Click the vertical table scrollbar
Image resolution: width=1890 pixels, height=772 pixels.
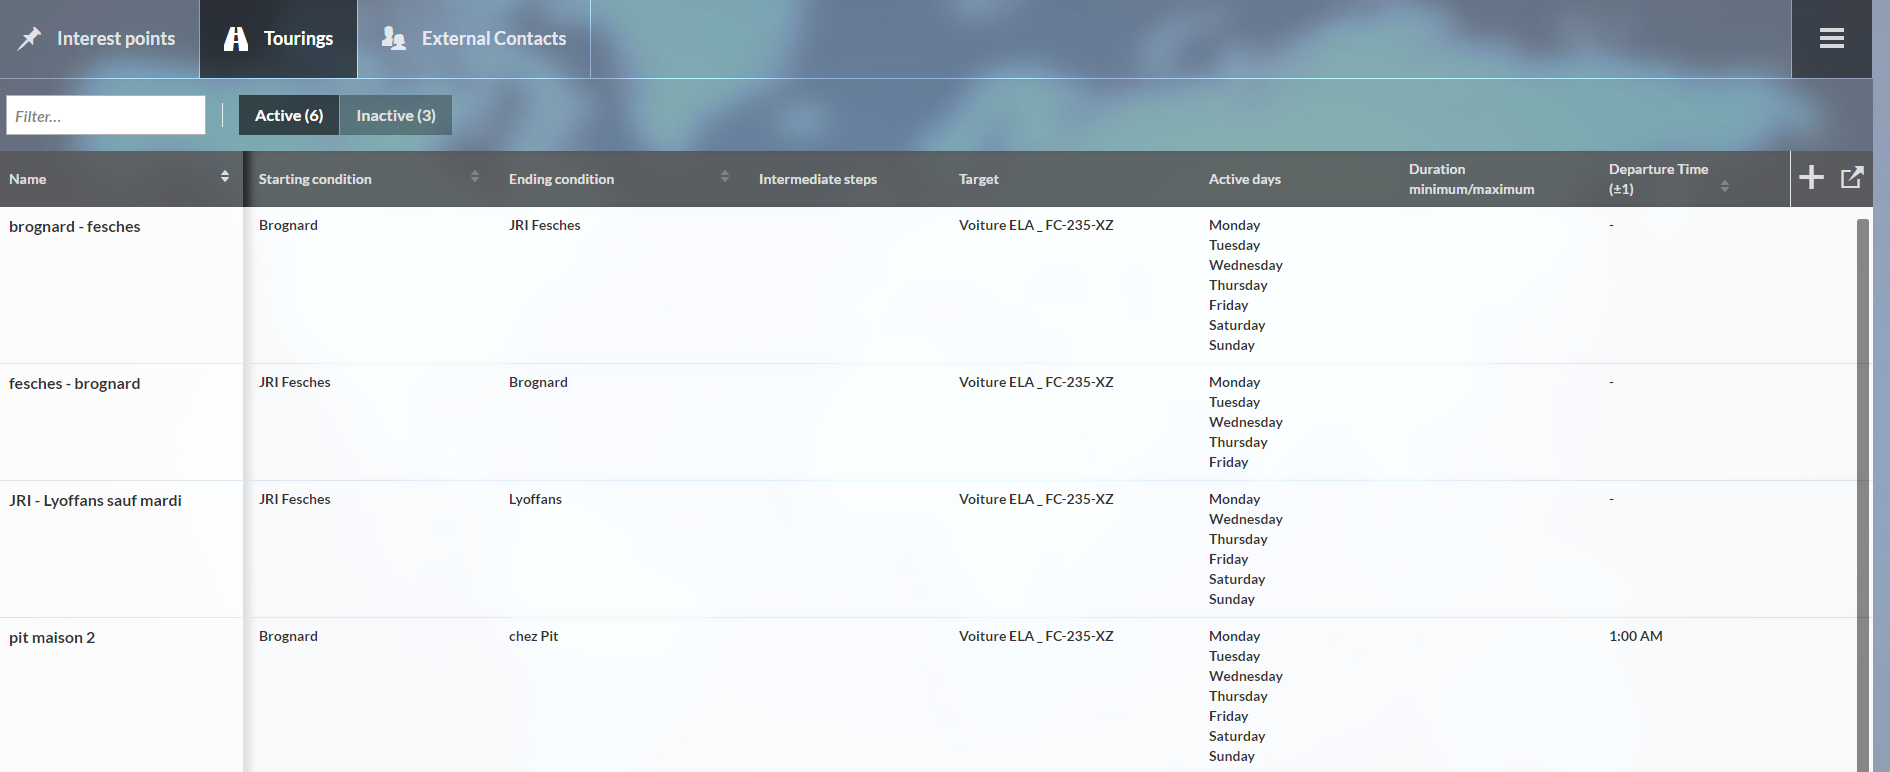tap(1862, 490)
